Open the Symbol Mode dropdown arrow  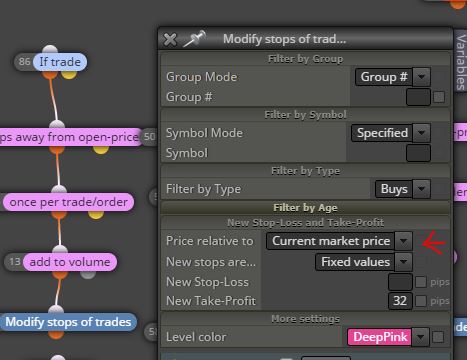[x=421, y=133]
